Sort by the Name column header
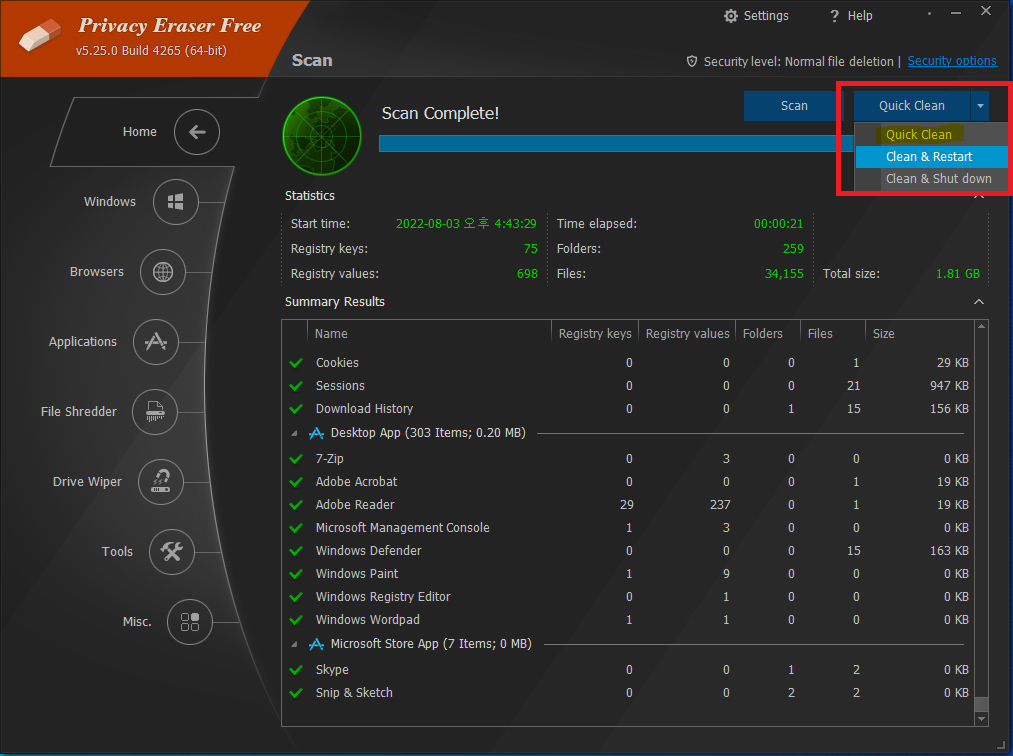Viewport: 1013px width, 756px height. pos(430,334)
